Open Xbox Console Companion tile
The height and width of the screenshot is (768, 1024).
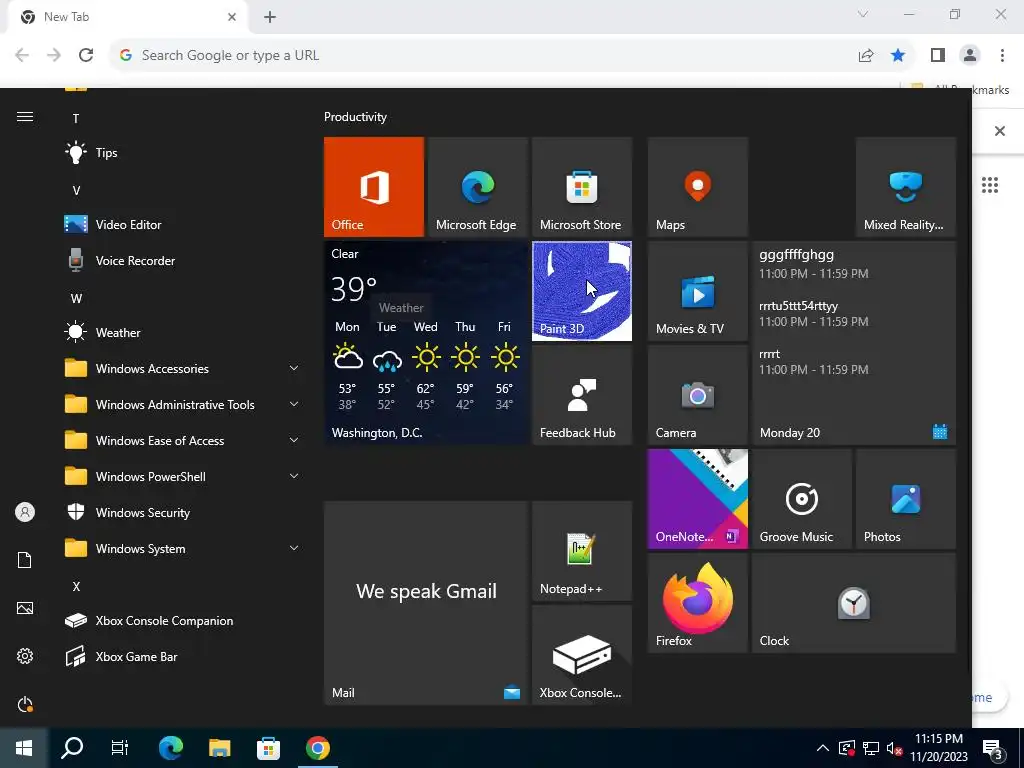(x=582, y=655)
